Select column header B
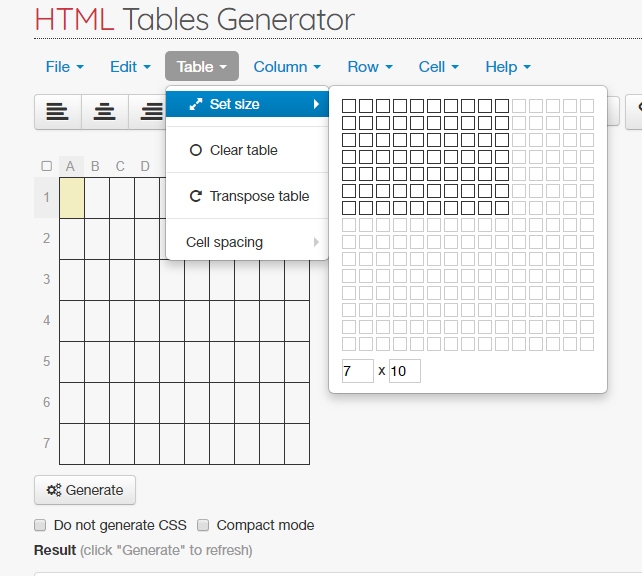The image size is (642, 576). (95, 166)
